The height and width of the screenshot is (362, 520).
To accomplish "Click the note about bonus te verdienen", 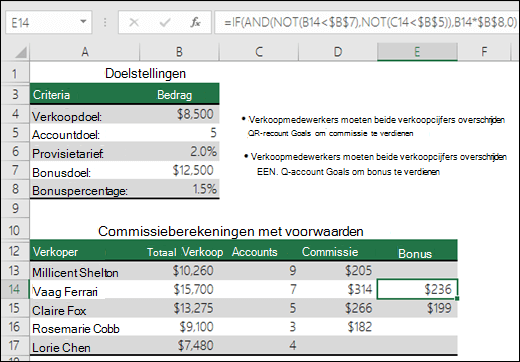I will pyautogui.click(x=375, y=164).
